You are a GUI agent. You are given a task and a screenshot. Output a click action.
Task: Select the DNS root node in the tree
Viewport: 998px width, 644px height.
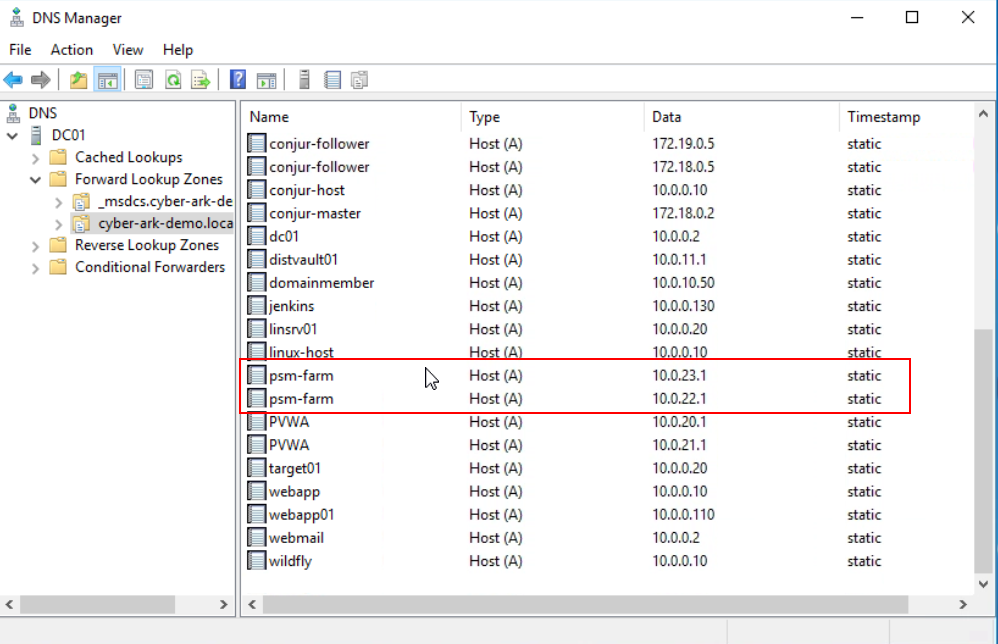click(43, 113)
